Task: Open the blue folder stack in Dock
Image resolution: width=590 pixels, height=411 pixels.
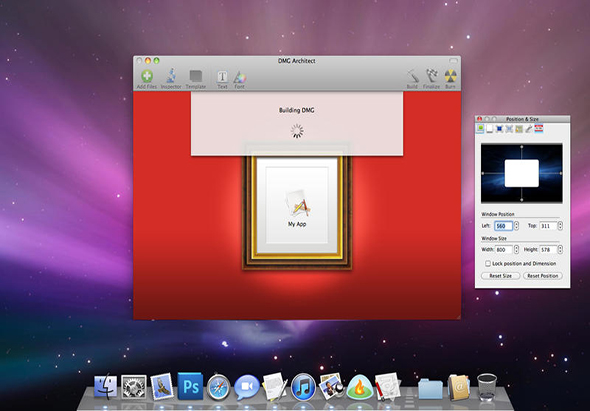Action: [x=430, y=389]
